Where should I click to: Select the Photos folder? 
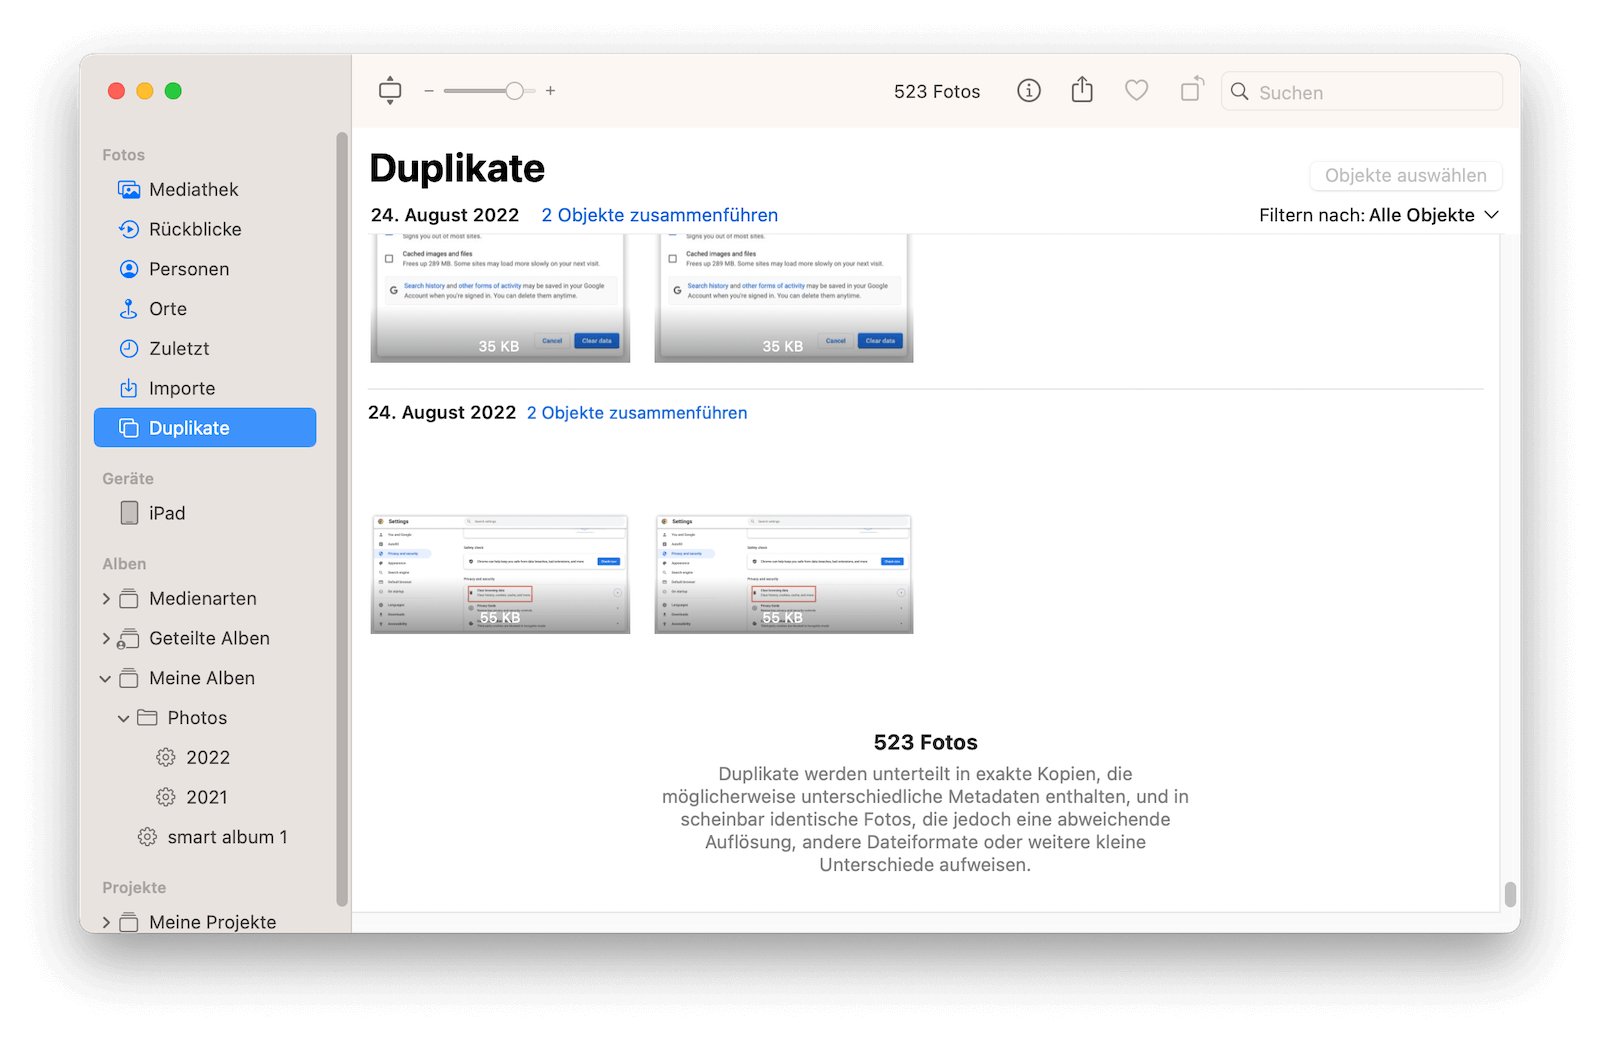[205, 718]
